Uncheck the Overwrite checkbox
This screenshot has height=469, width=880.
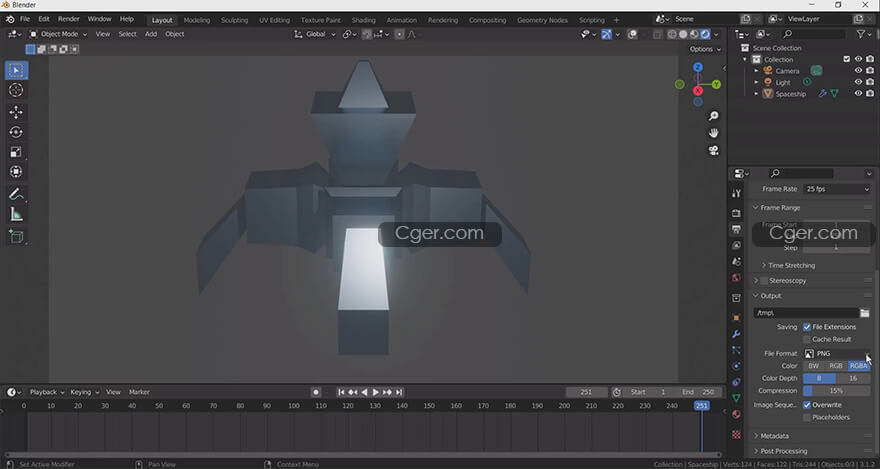click(807, 405)
